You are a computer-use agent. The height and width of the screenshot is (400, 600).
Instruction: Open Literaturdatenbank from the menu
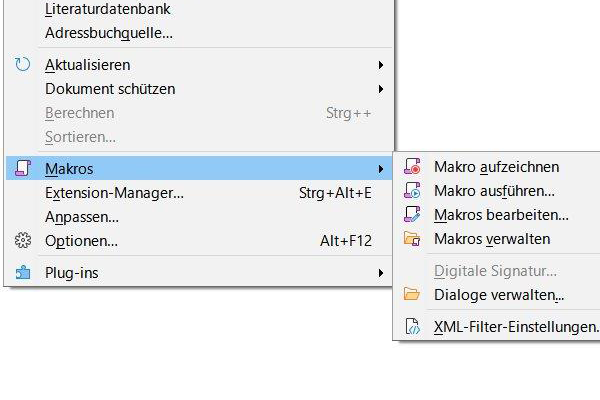[x=106, y=8]
